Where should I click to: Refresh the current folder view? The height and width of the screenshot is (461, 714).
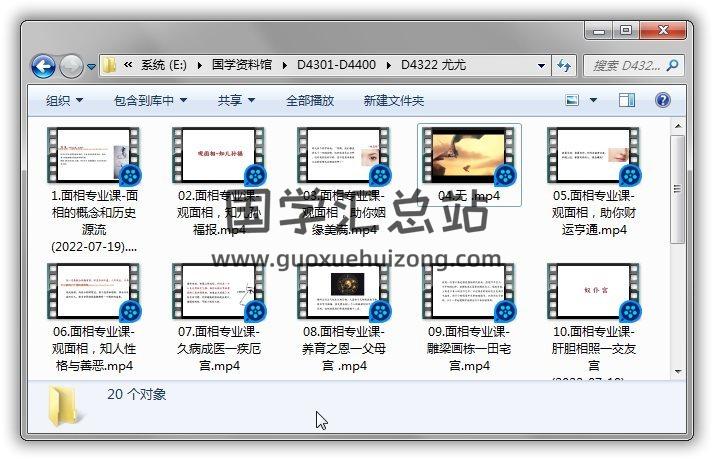563,66
